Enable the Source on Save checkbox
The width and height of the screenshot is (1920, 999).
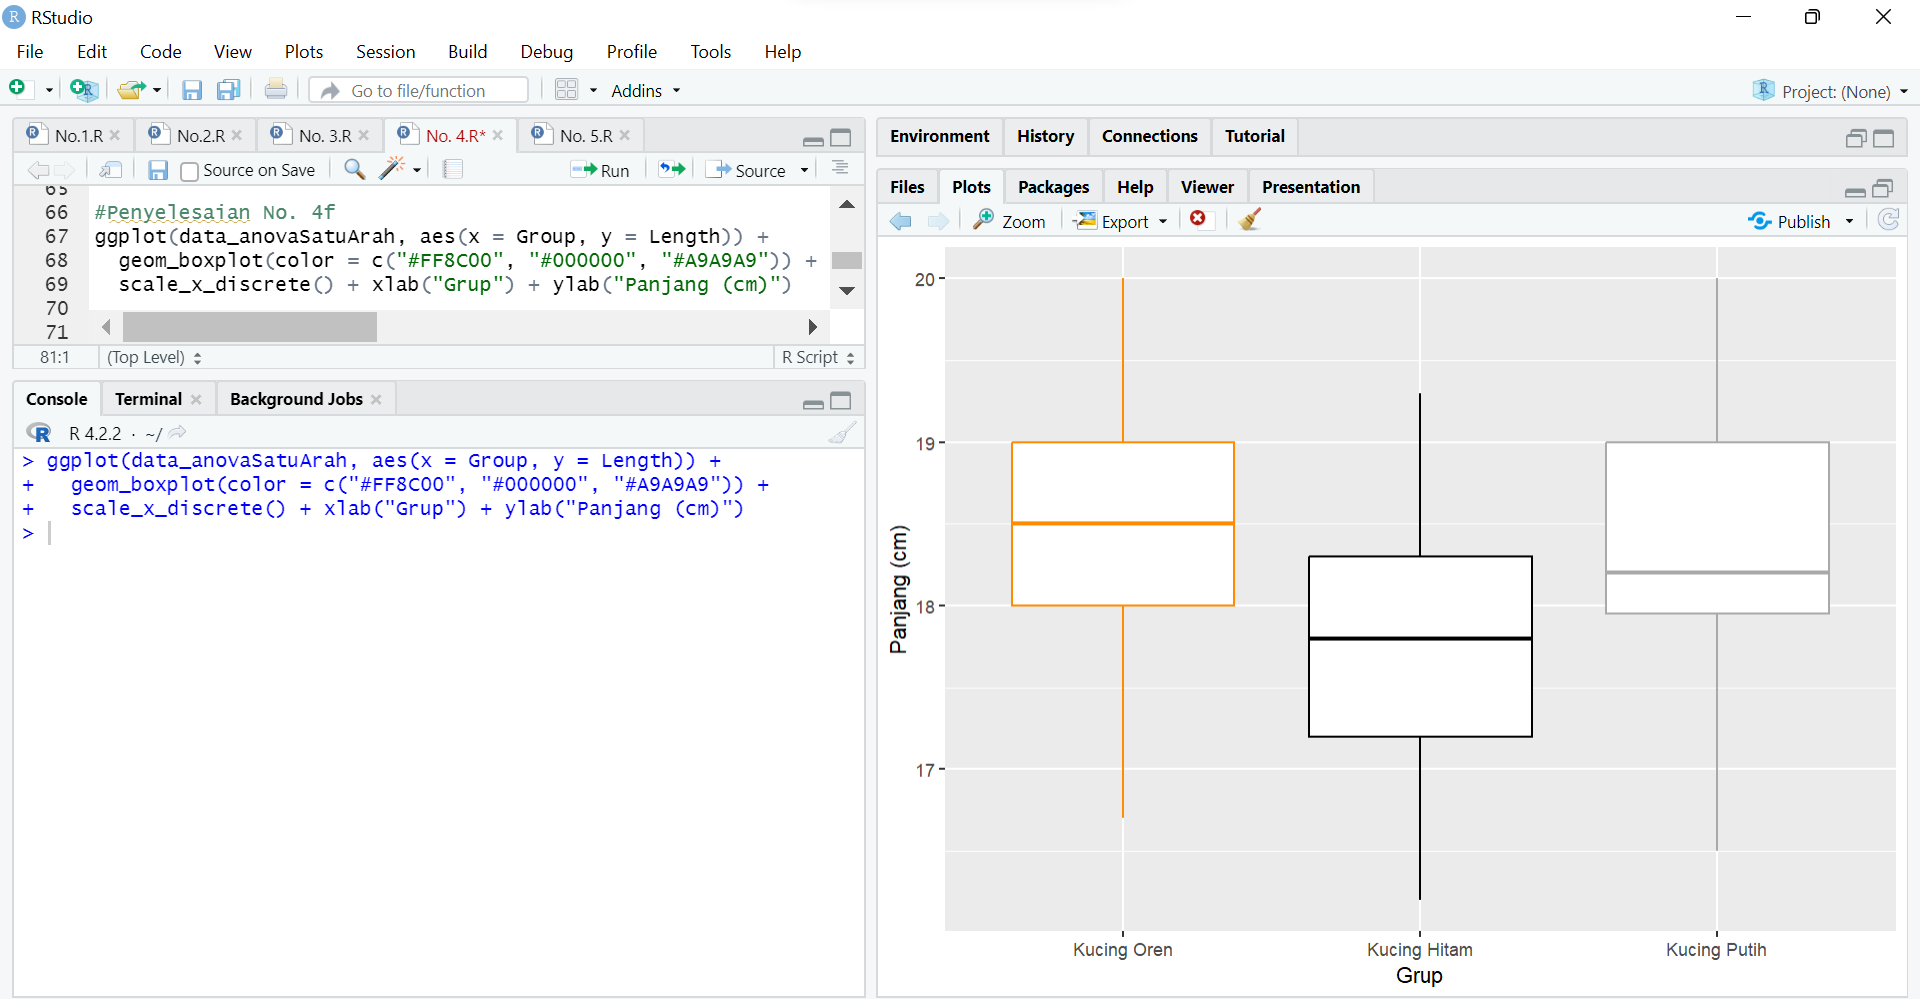[189, 170]
